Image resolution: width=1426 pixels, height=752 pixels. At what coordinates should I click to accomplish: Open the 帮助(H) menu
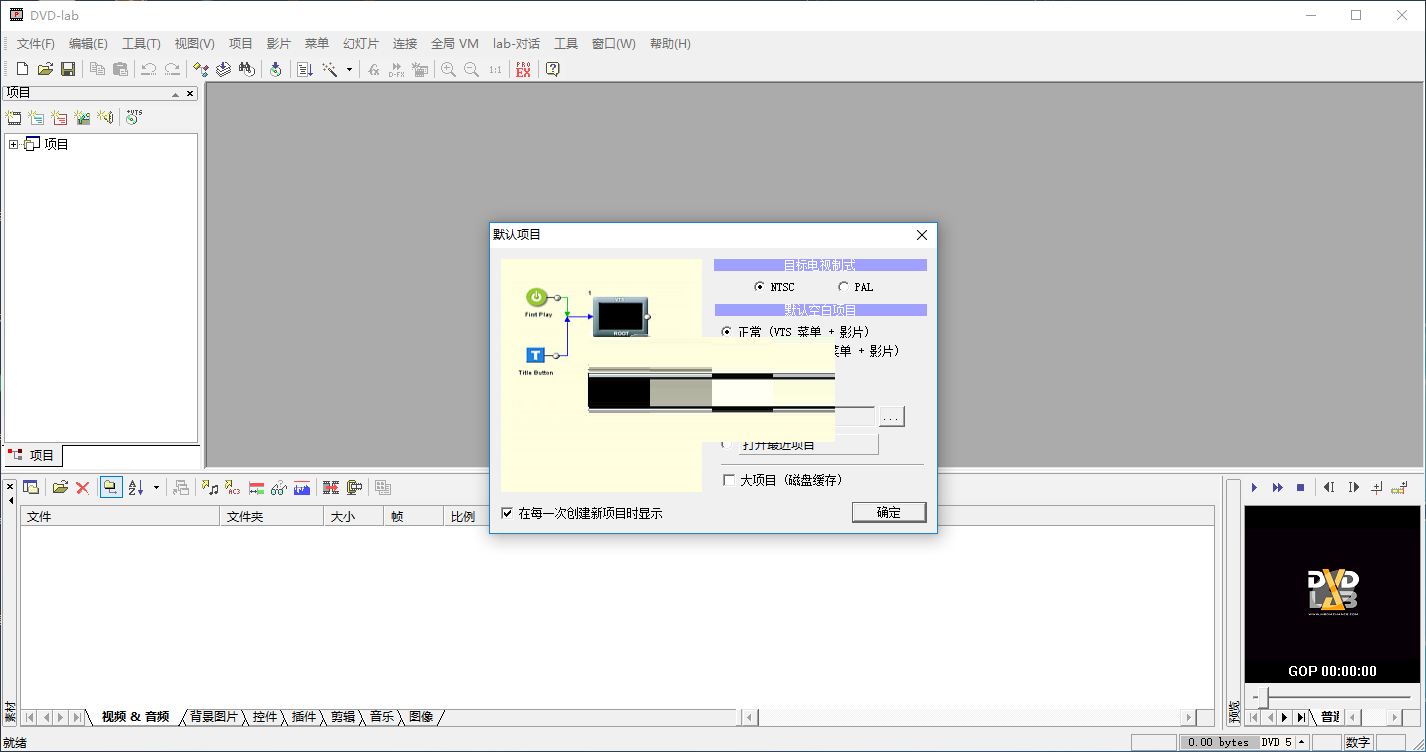(x=670, y=44)
